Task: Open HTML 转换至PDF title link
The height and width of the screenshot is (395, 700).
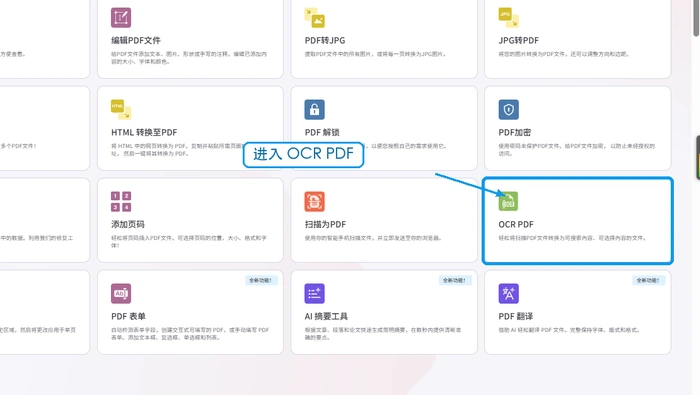Action: (144, 132)
